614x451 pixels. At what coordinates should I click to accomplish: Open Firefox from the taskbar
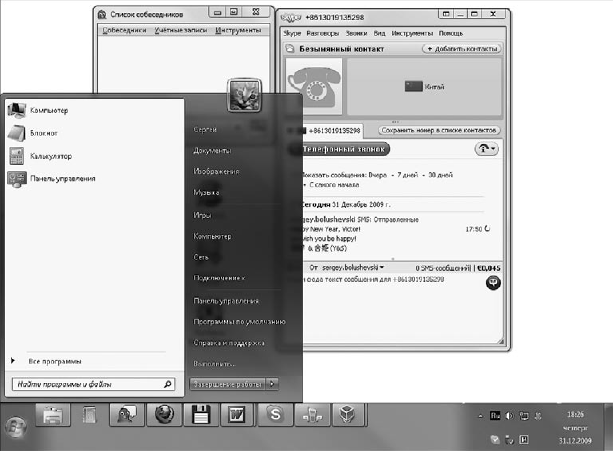(163, 415)
